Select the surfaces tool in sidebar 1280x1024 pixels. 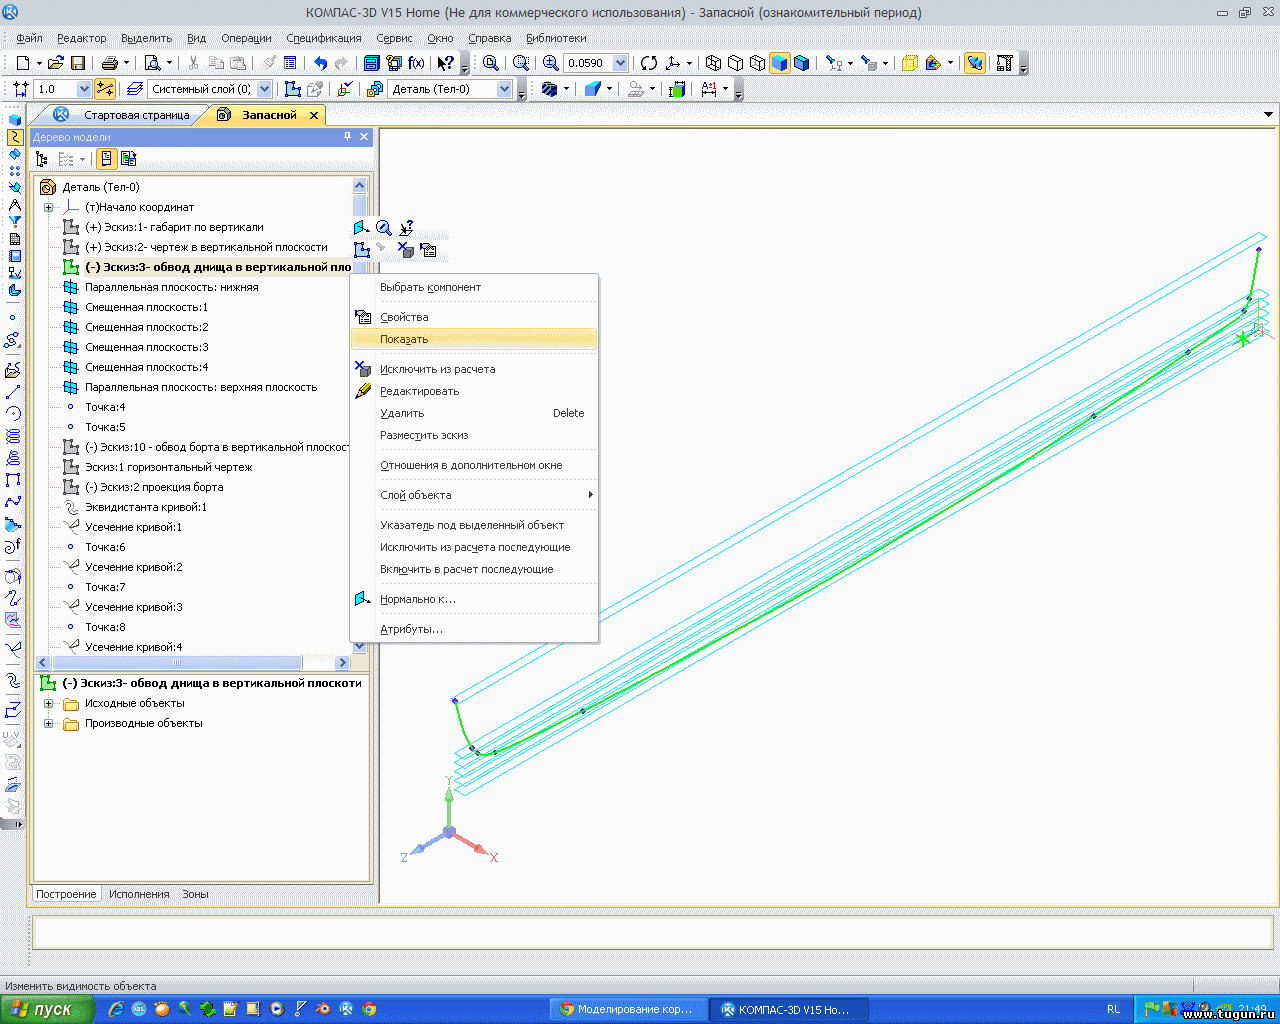pyautogui.click(x=14, y=154)
